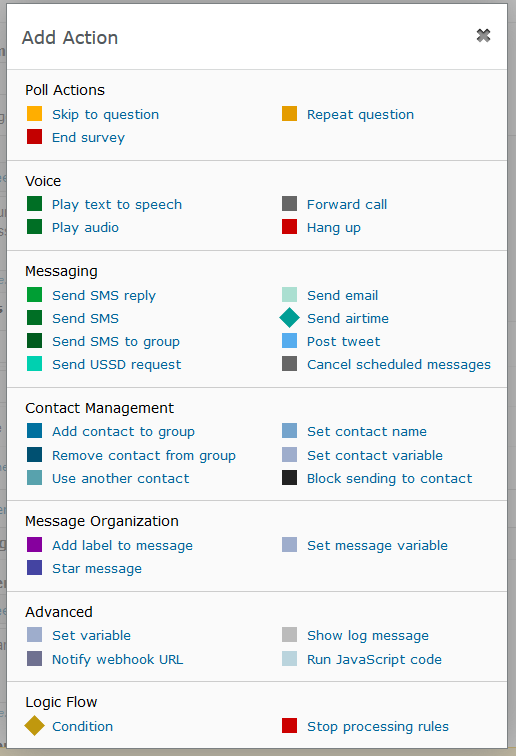Click the purple square beside Add label to message

pyautogui.click(x=34, y=545)
